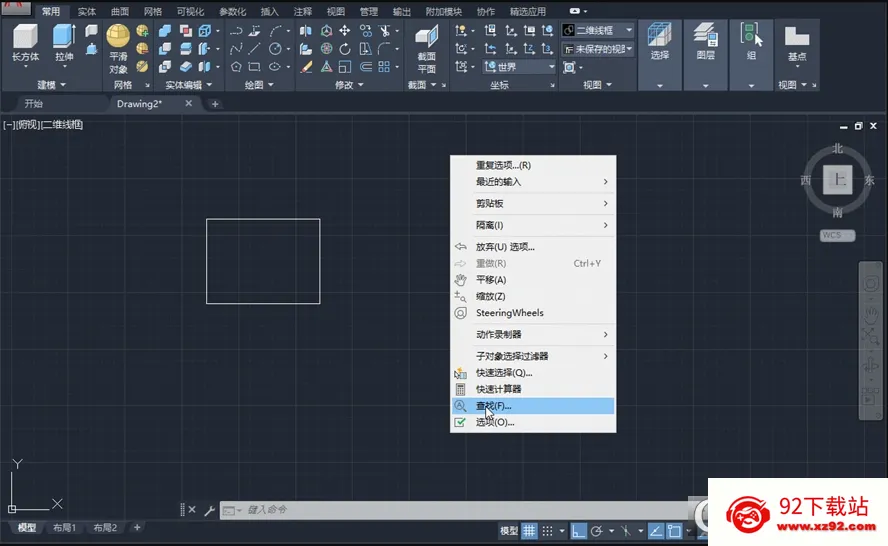Click the 组 group icon
This screenshot has height=546, width=888.
pyautogui.click(x=751, y=35)
